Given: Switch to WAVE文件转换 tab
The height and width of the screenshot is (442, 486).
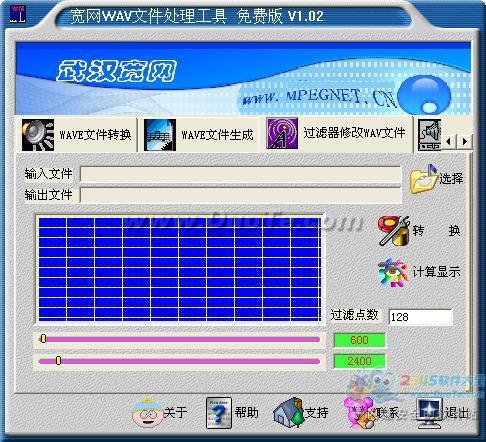Looking at the screenshot, I should tap(77, 135).
